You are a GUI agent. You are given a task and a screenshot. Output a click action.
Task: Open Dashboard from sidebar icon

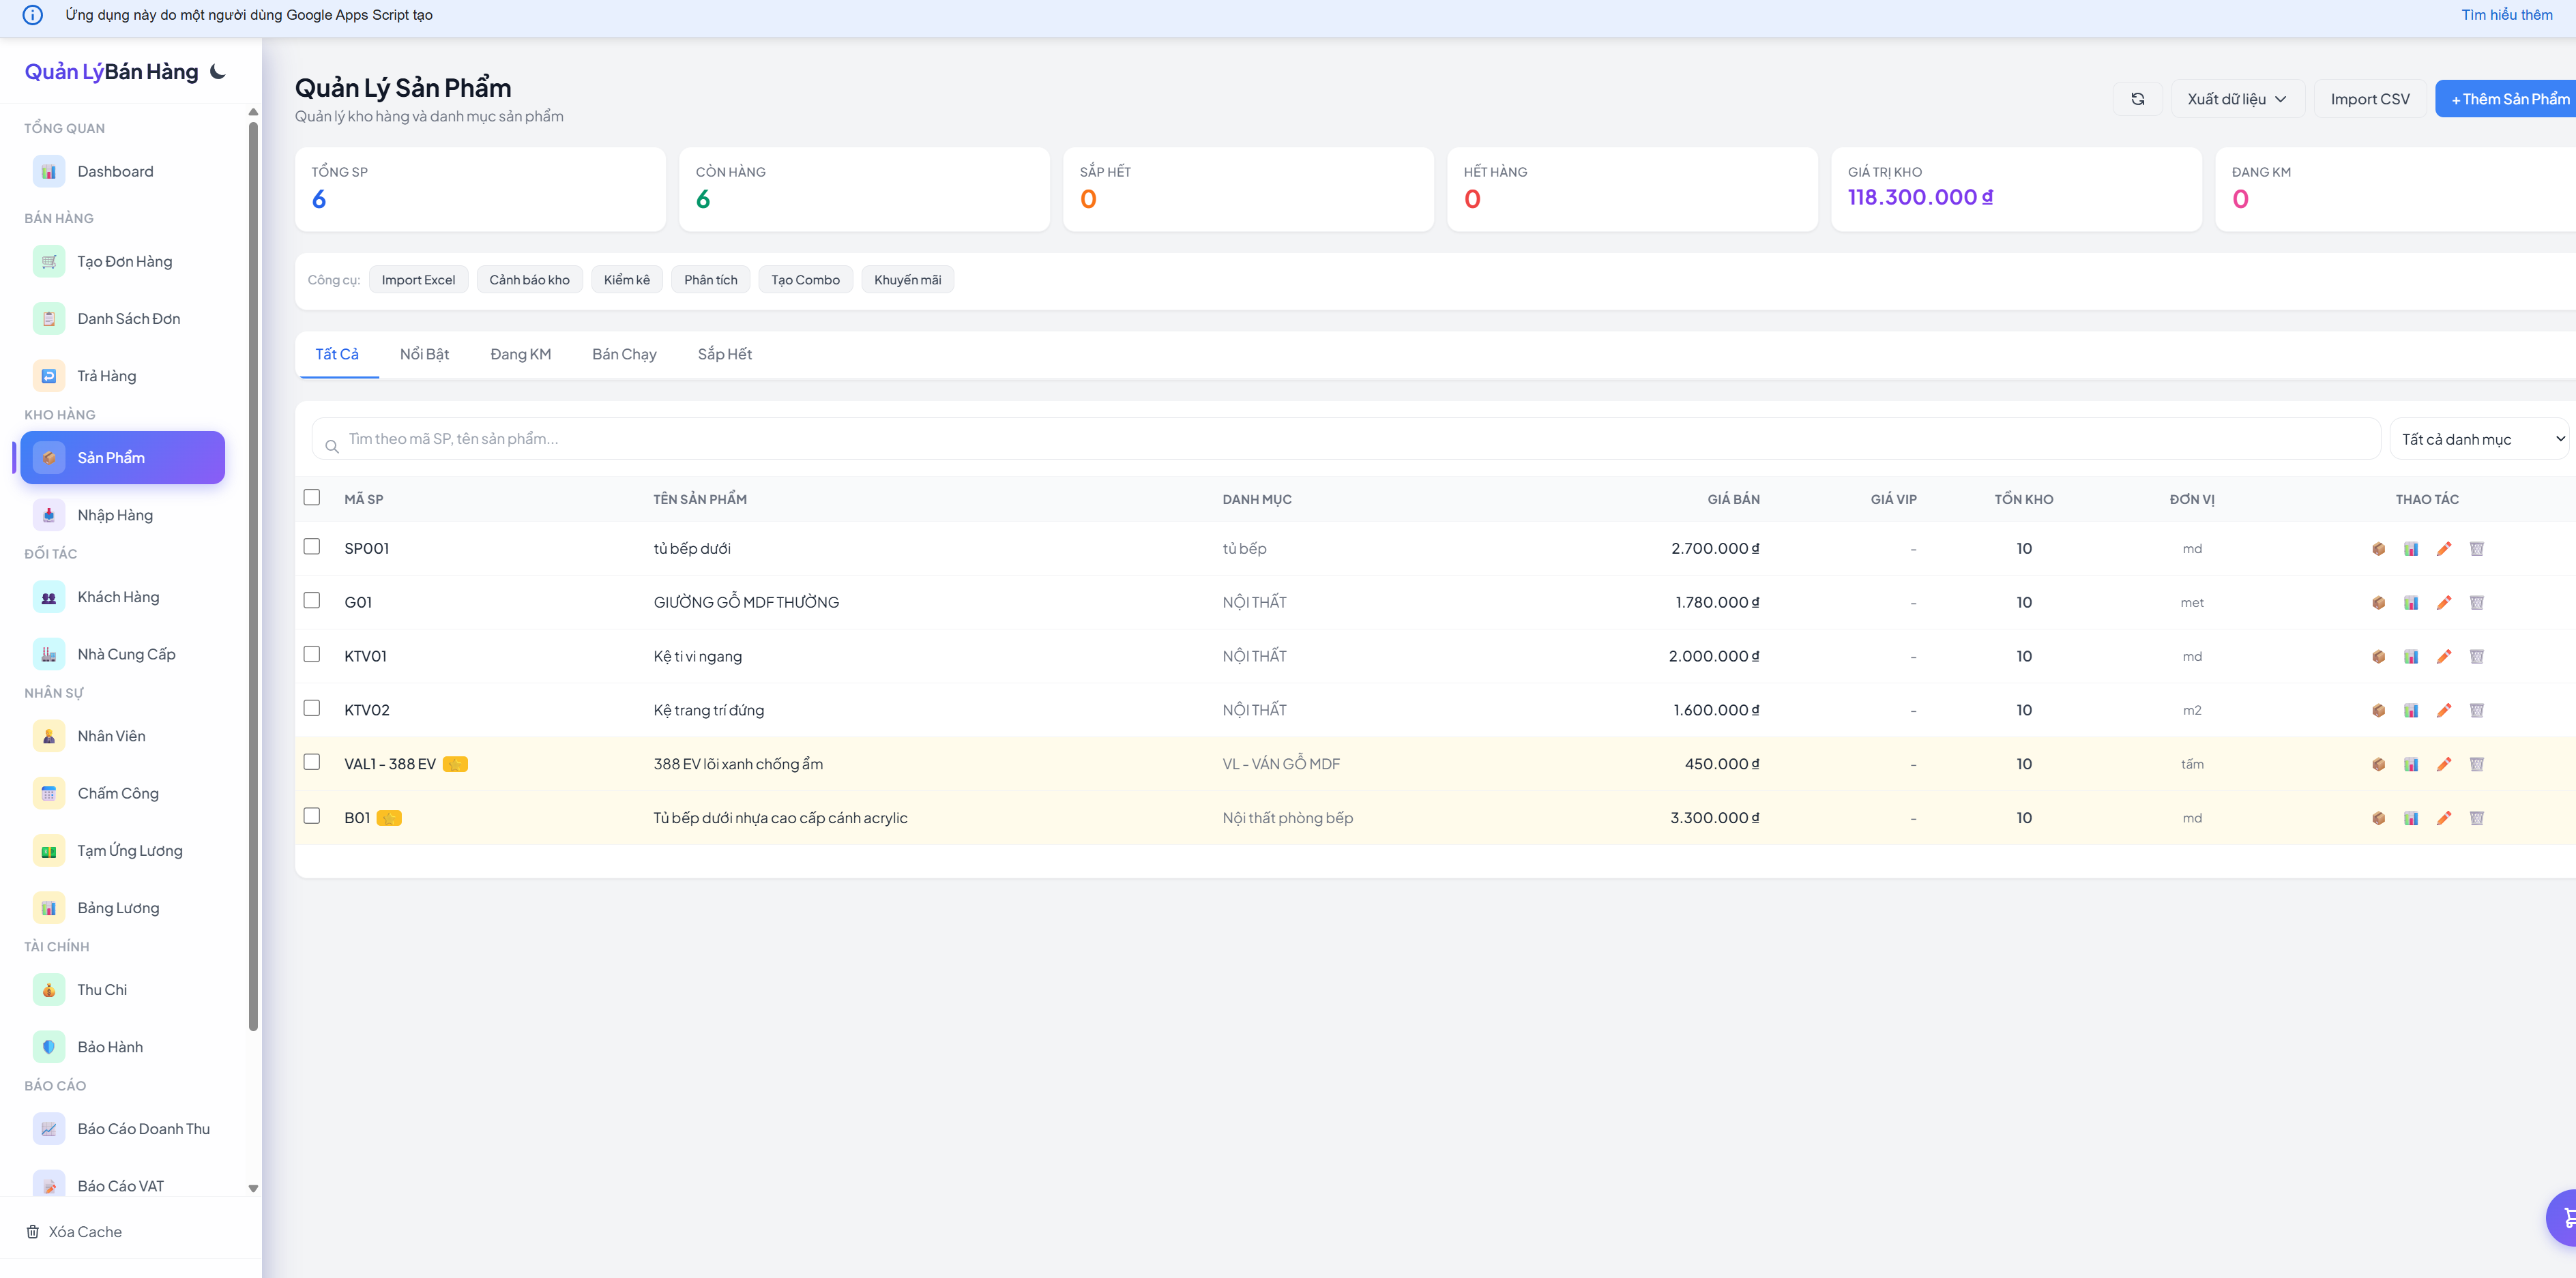click(49, 172)
